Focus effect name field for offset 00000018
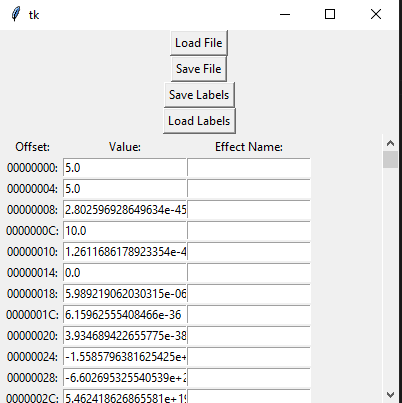 (x=249, y=293)
